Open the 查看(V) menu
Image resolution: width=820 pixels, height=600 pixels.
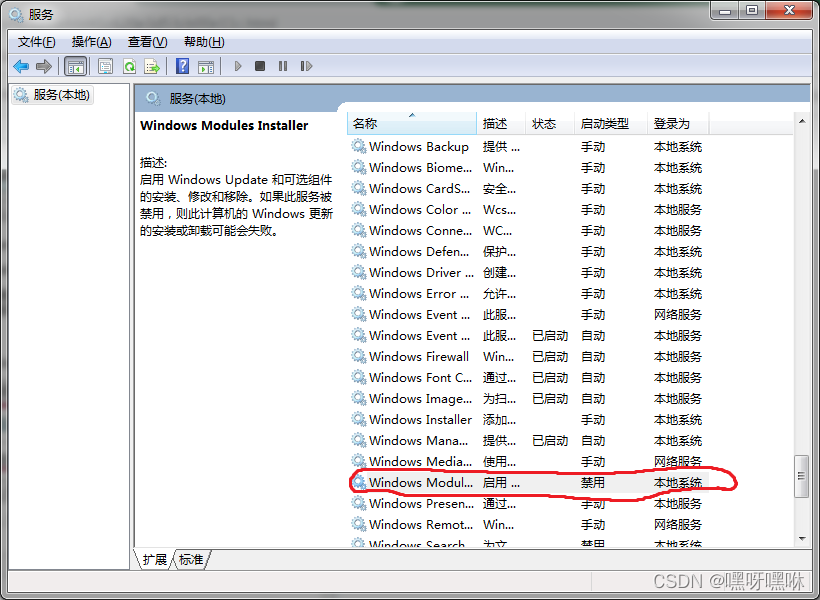pyautogui.click(x=147, y=42)
